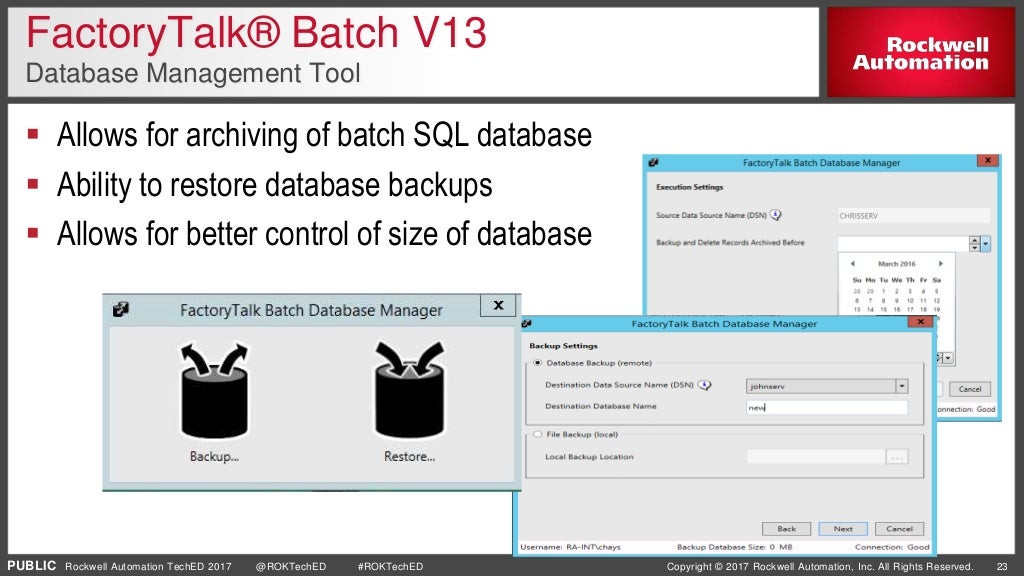1024x576 pixels.
Task: Select day 1 in the March calendar
Action: tap(883, 291)
